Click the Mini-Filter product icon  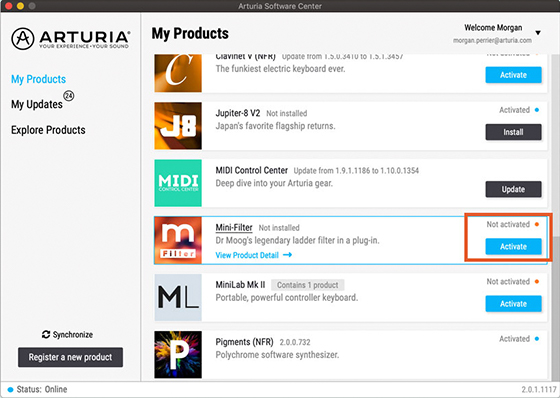178,240
